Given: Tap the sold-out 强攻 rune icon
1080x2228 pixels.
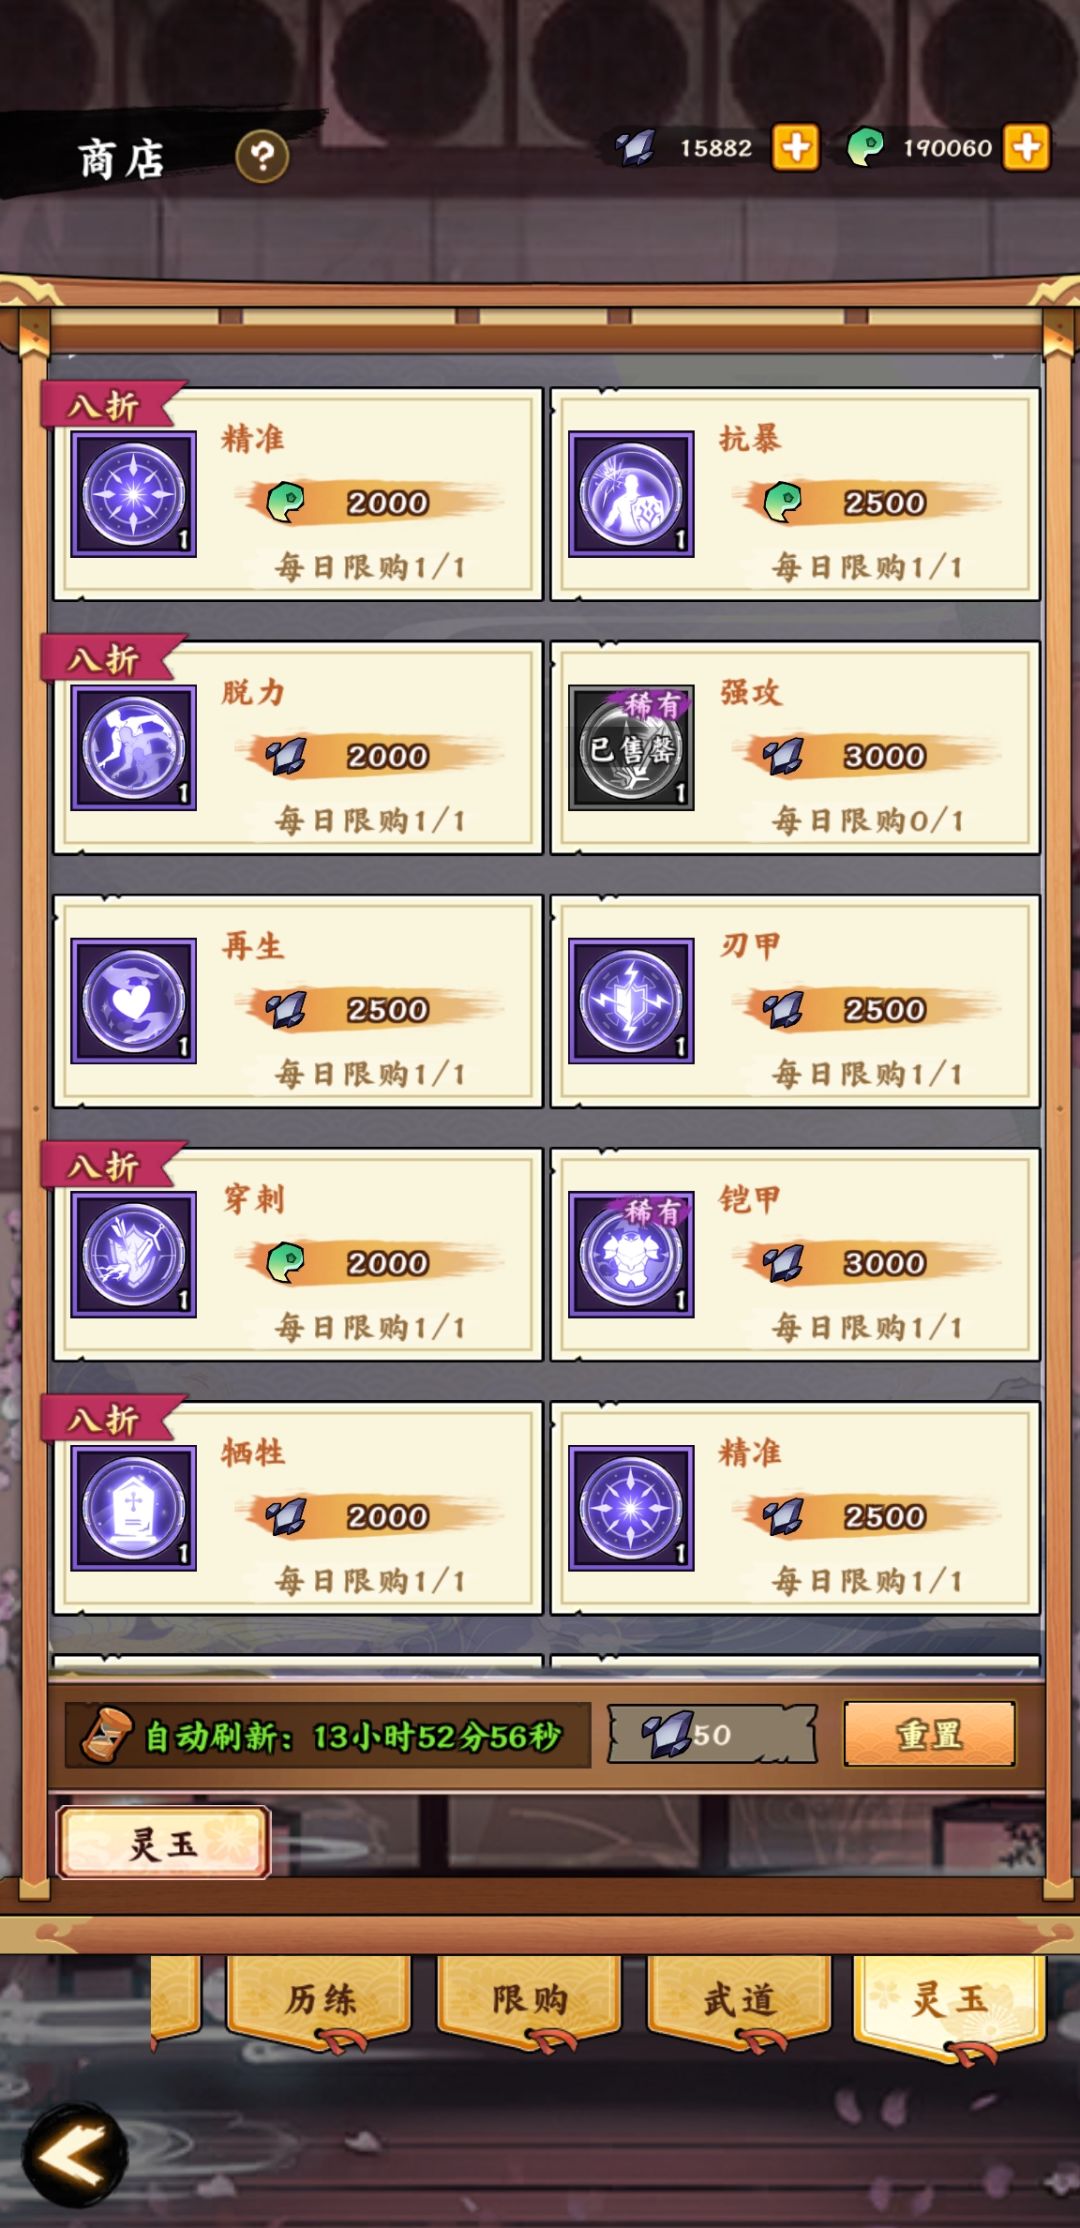Looking at the screenshot, I should (631, 748).
